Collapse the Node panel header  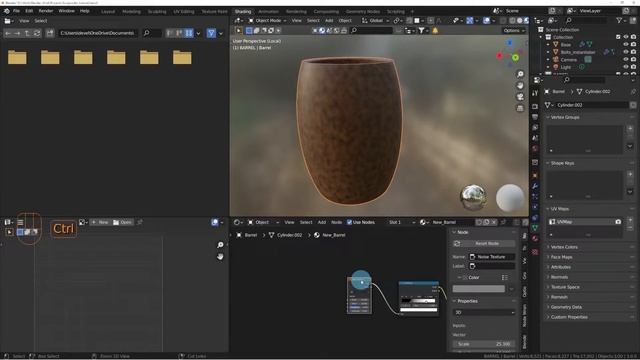tap(462, 232)
